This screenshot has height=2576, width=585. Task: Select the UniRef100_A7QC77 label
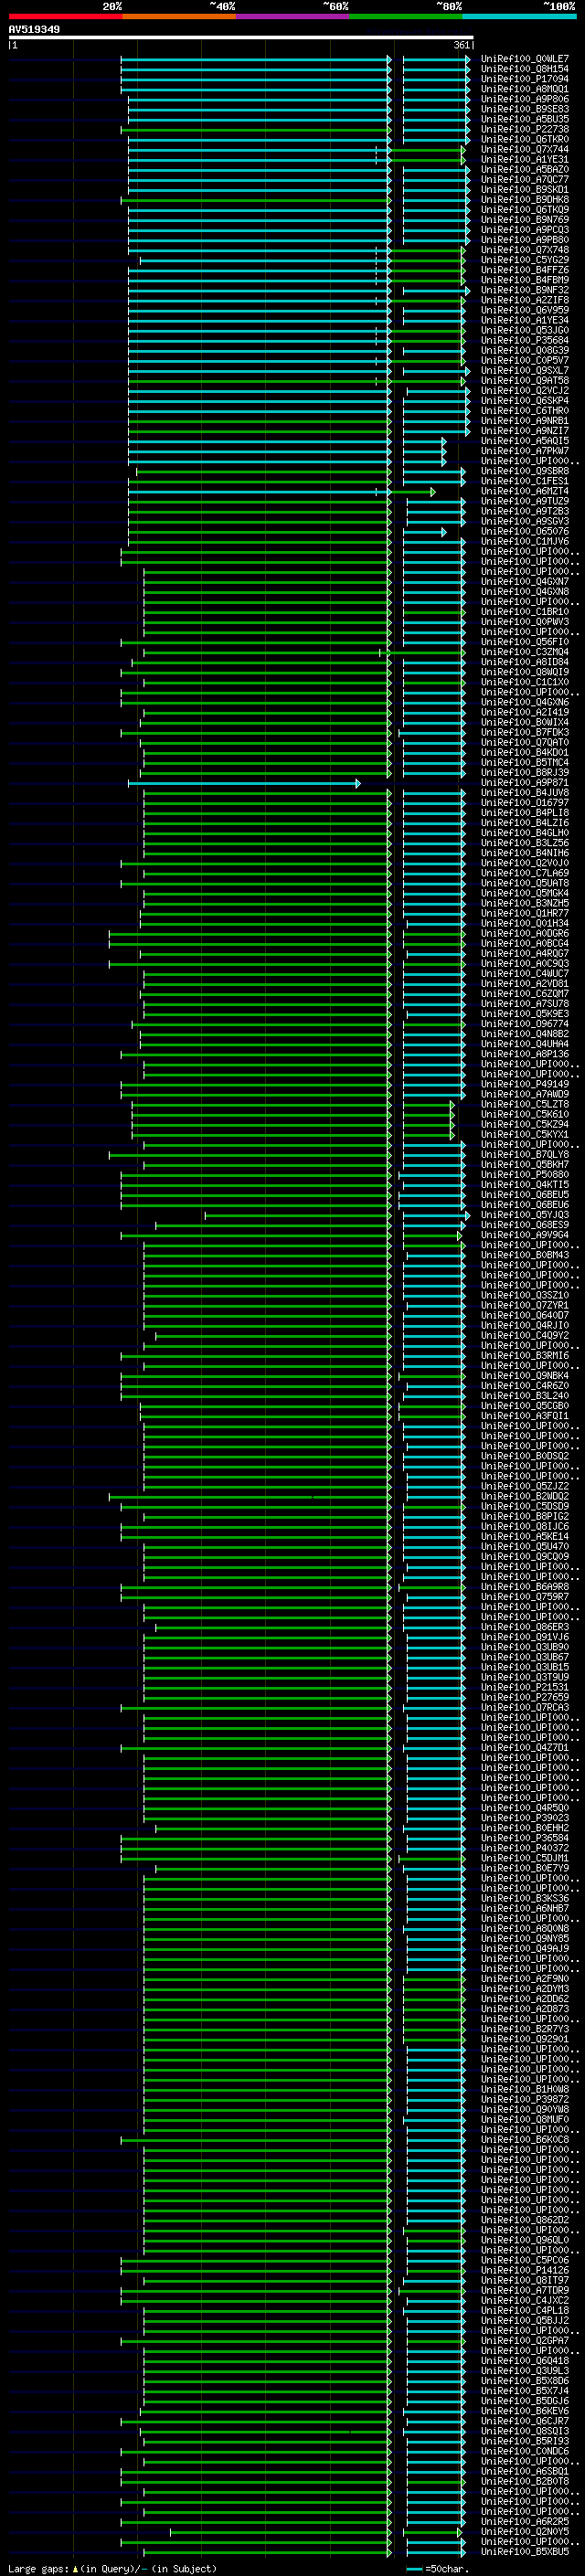point(525,179)
